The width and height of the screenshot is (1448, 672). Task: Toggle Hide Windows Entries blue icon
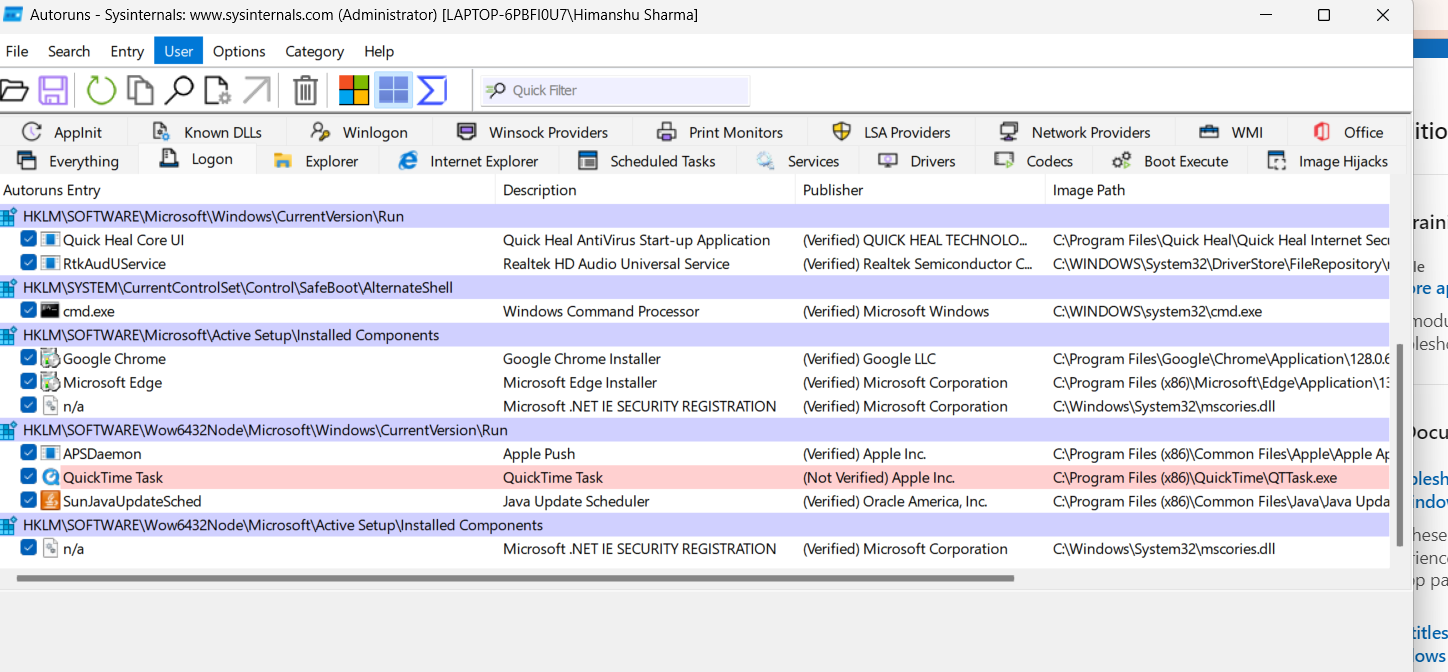393,90
